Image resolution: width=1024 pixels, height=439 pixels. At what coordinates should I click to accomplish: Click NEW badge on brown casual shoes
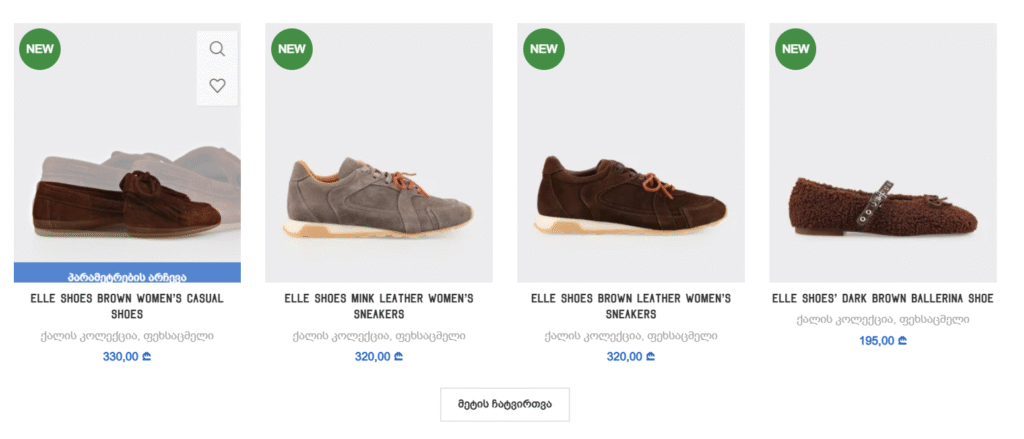point(39,48)
